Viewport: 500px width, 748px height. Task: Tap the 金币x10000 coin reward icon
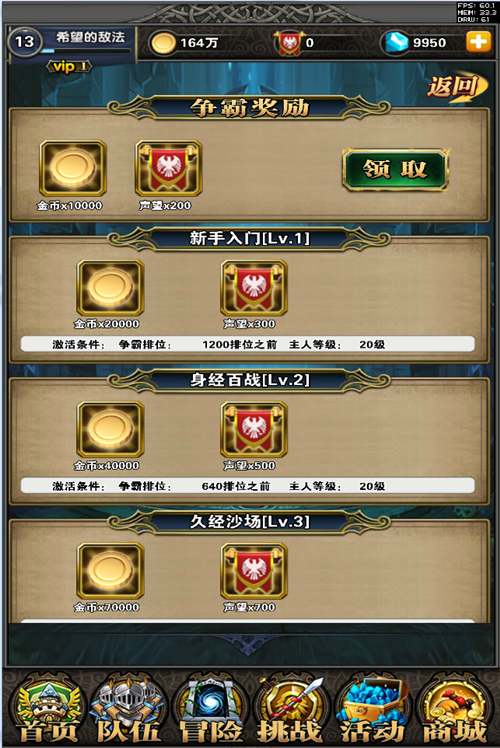point(73,168)
